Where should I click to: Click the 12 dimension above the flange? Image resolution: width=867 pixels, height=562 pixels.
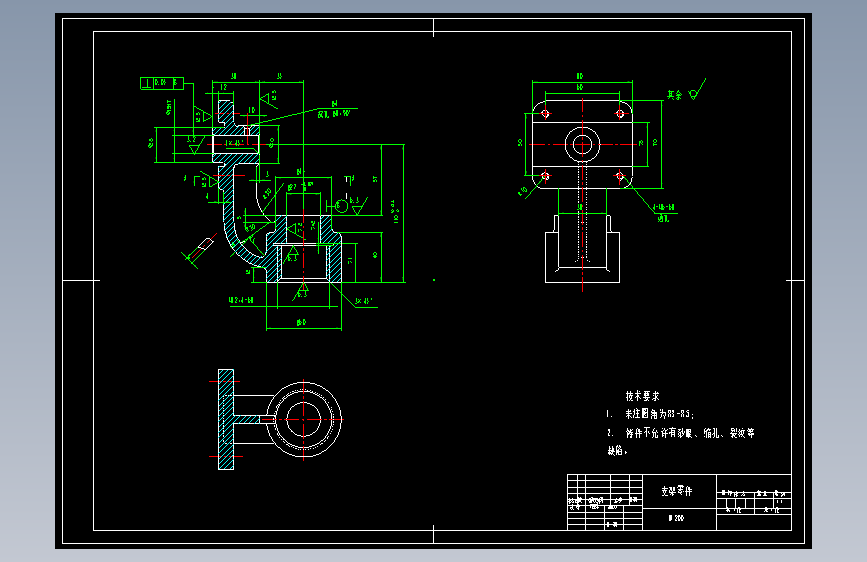click(223, 87)
